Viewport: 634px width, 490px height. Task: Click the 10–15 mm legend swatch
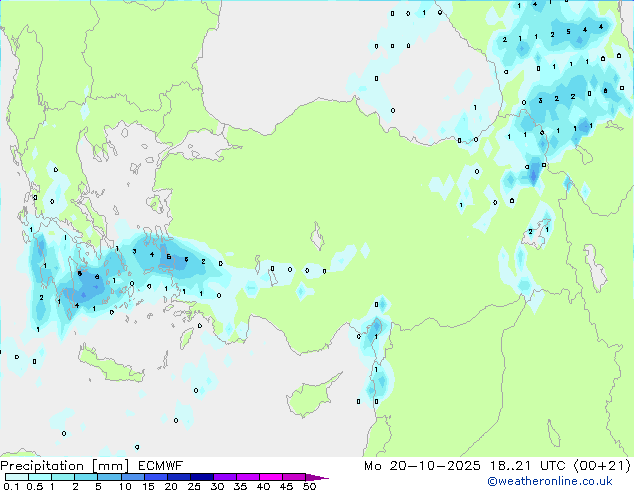pyautogui.click(x=132, y=477)
